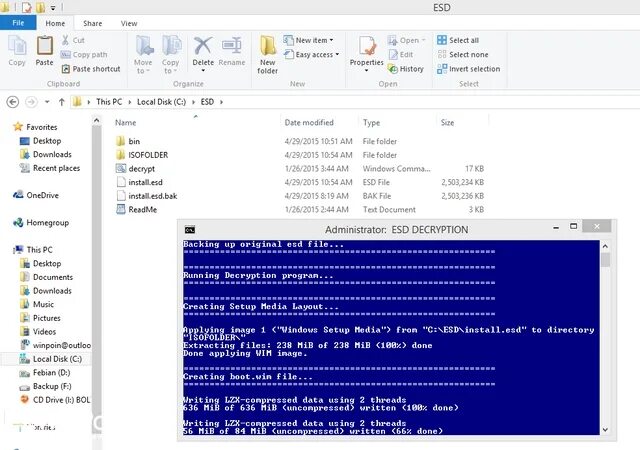Click command window scrollbar up arrow
This screenshot has height=450, width=640.
point(605,246)
